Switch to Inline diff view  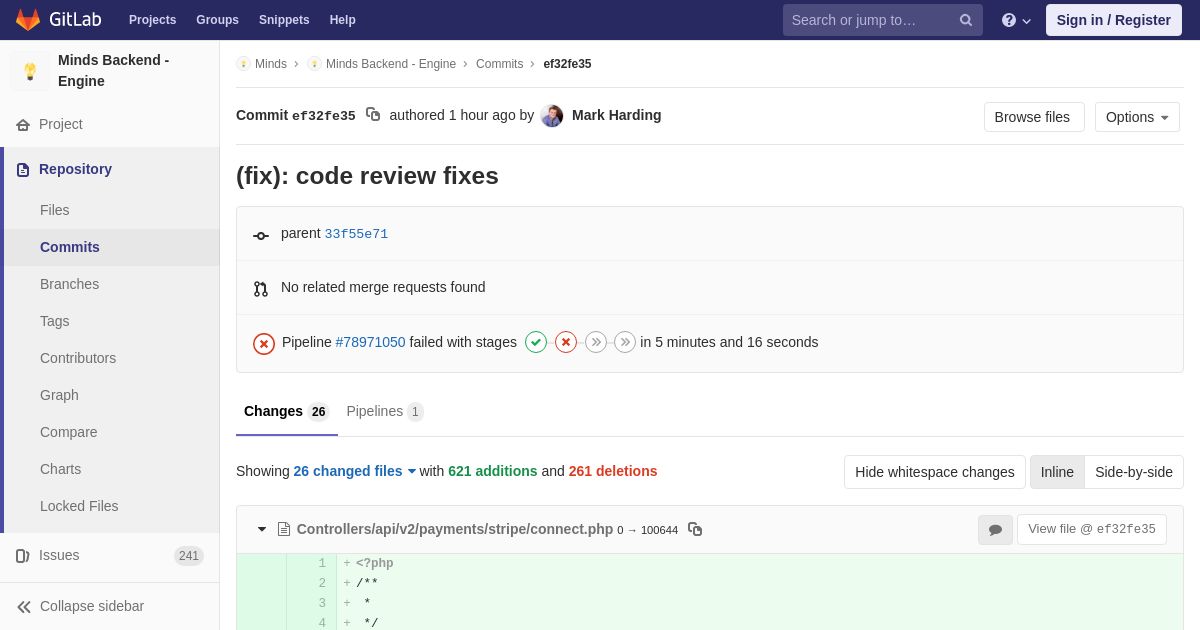(x=1057, y=472)
